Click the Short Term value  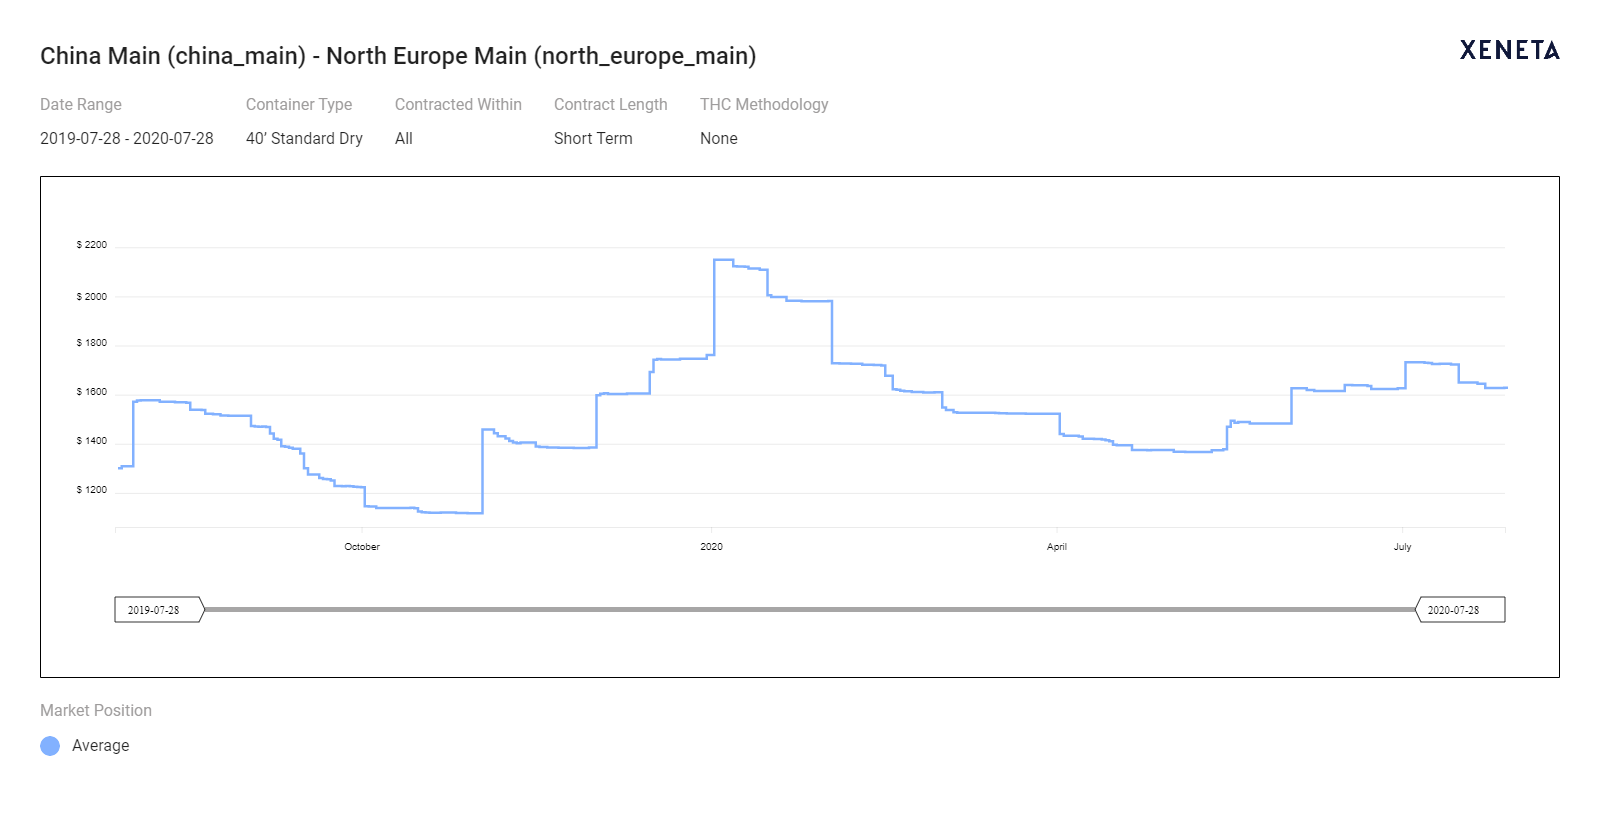(x=593, y=138)
